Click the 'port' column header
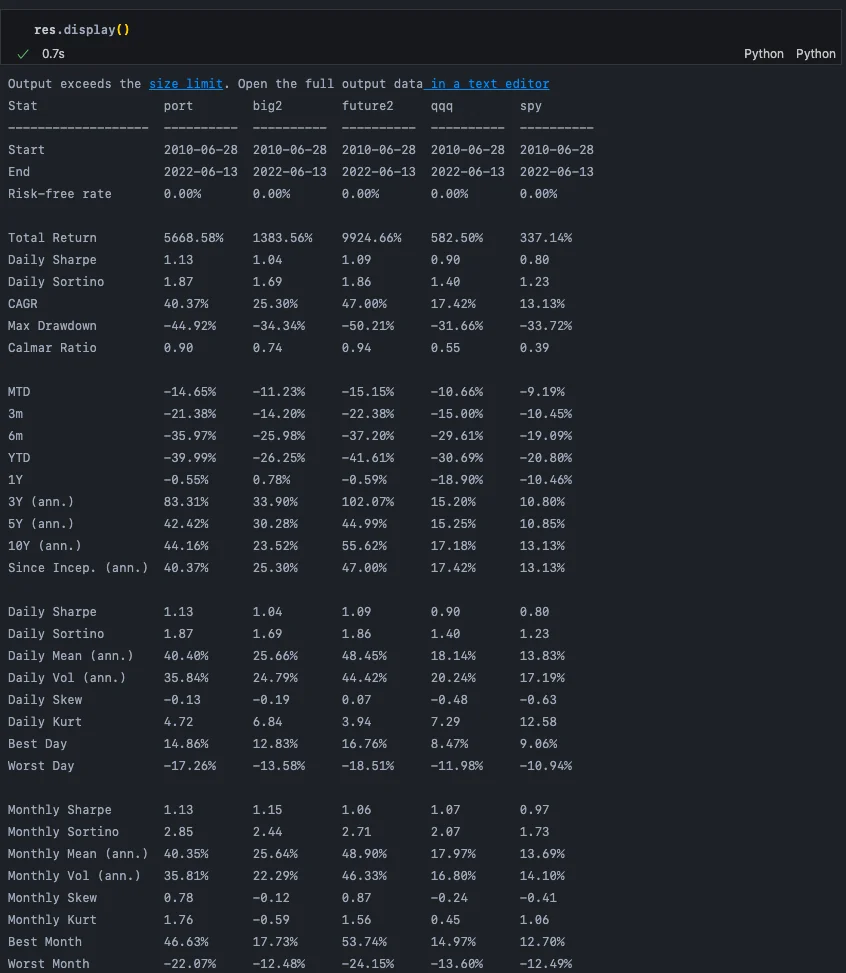The width and height of the screenshot is (846, 973). (179, 106)
